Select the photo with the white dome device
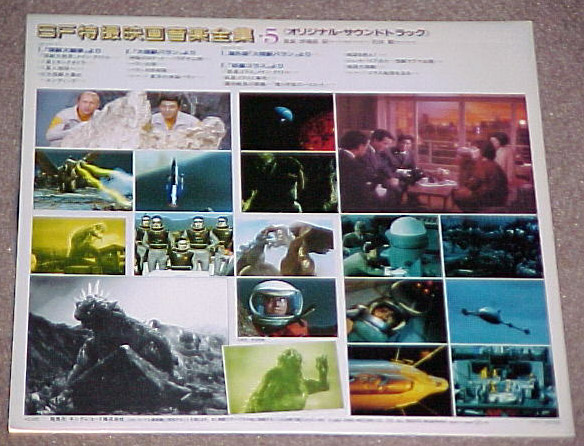This screenshot has width=584, height=446. click(391, 246)
